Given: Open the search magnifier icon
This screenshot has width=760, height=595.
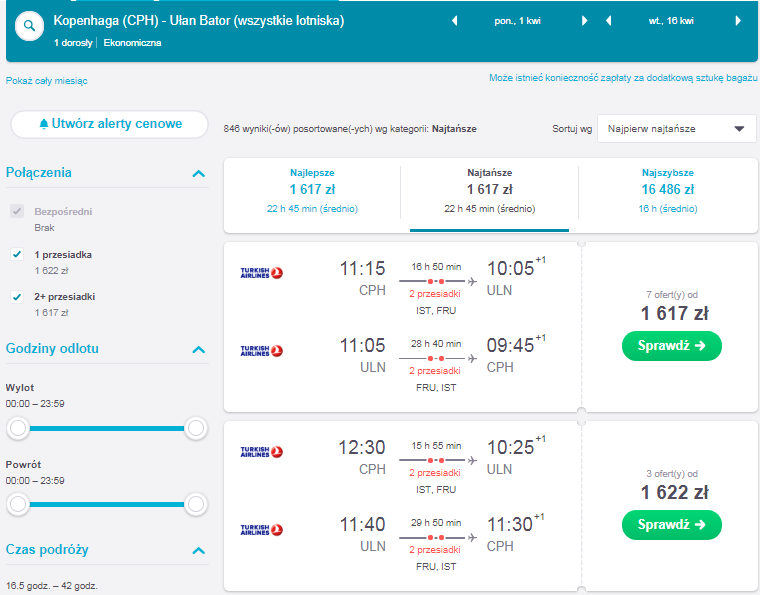Looking at the screenshot, I should pyautogui.click(x=30, y=26).
